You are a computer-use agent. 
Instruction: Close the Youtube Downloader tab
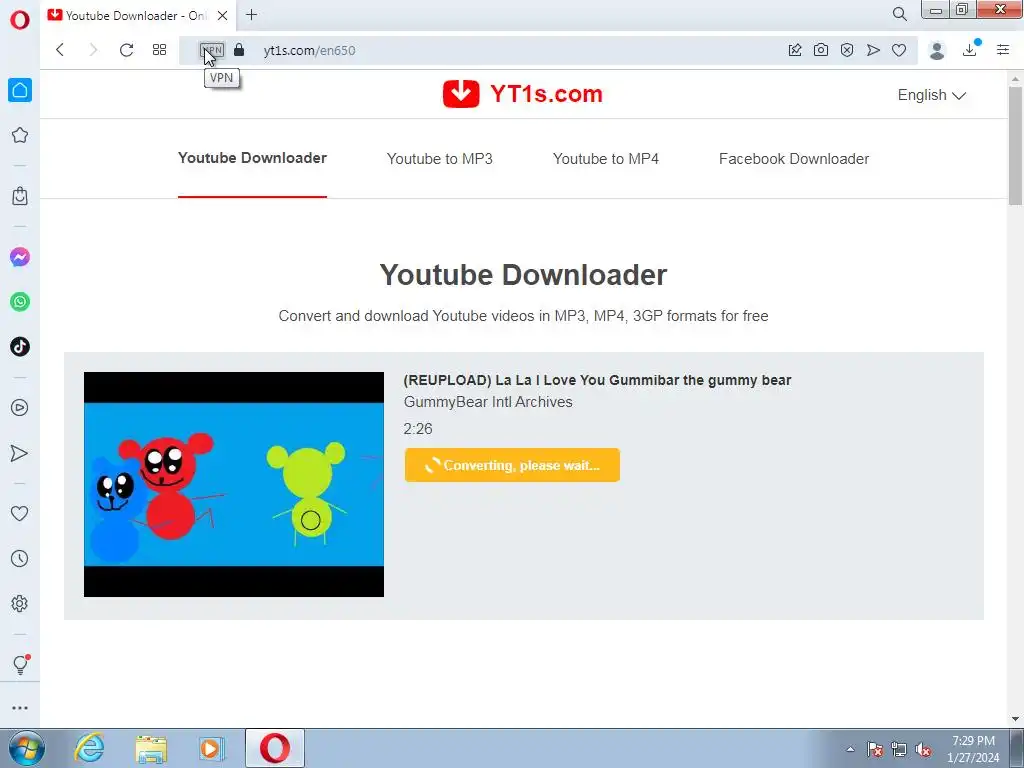point(223,15)
